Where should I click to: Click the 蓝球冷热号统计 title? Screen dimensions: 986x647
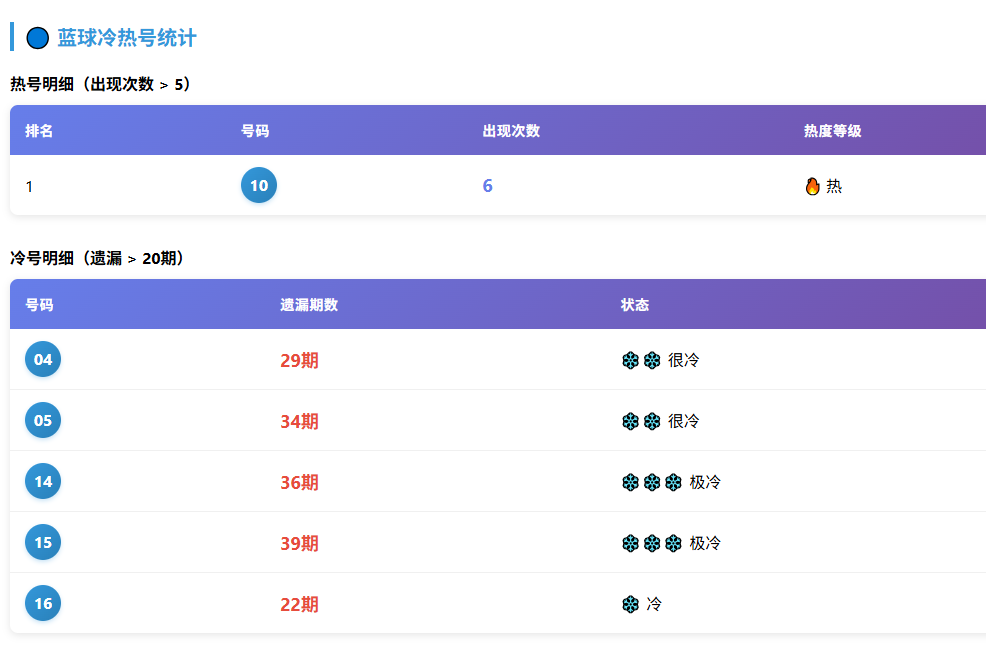pyautogui.click(x=127, y=38)
